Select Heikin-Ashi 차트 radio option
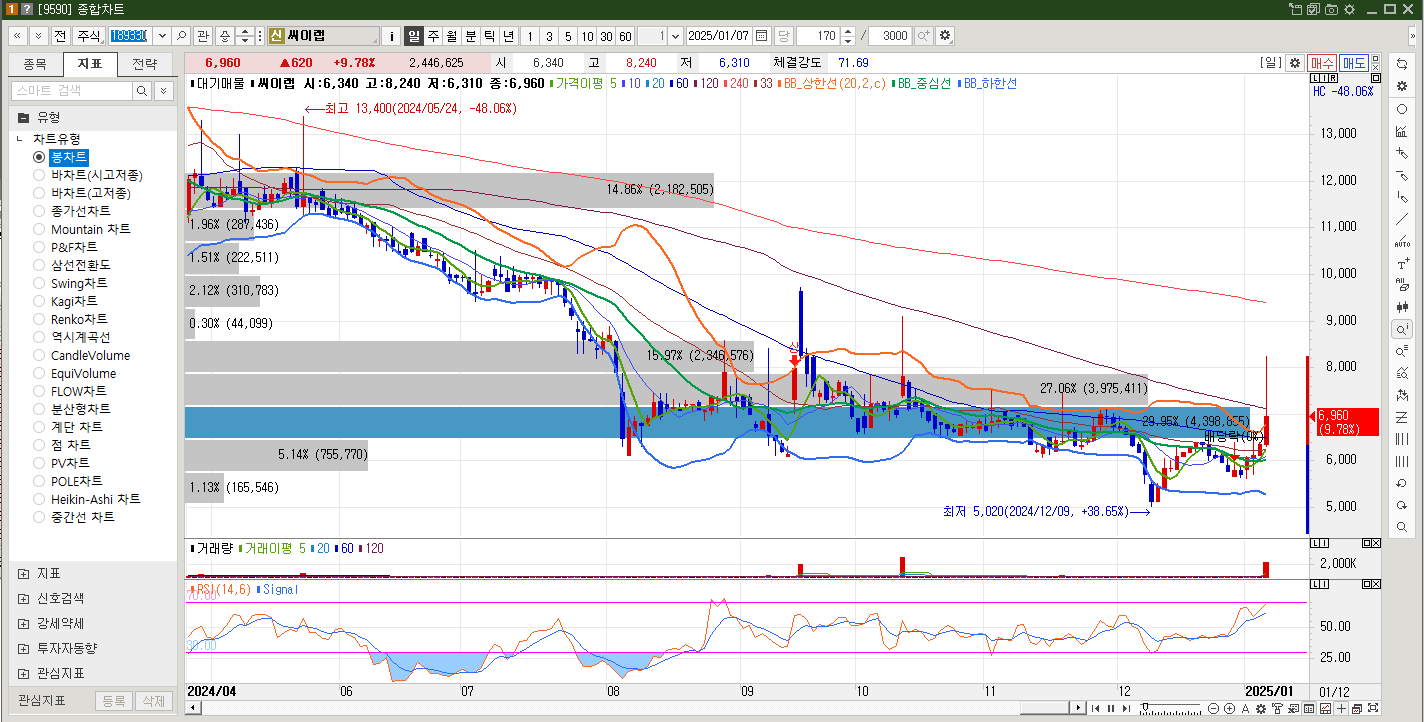This screenshot has height=722, width=1424. point(39,499)
